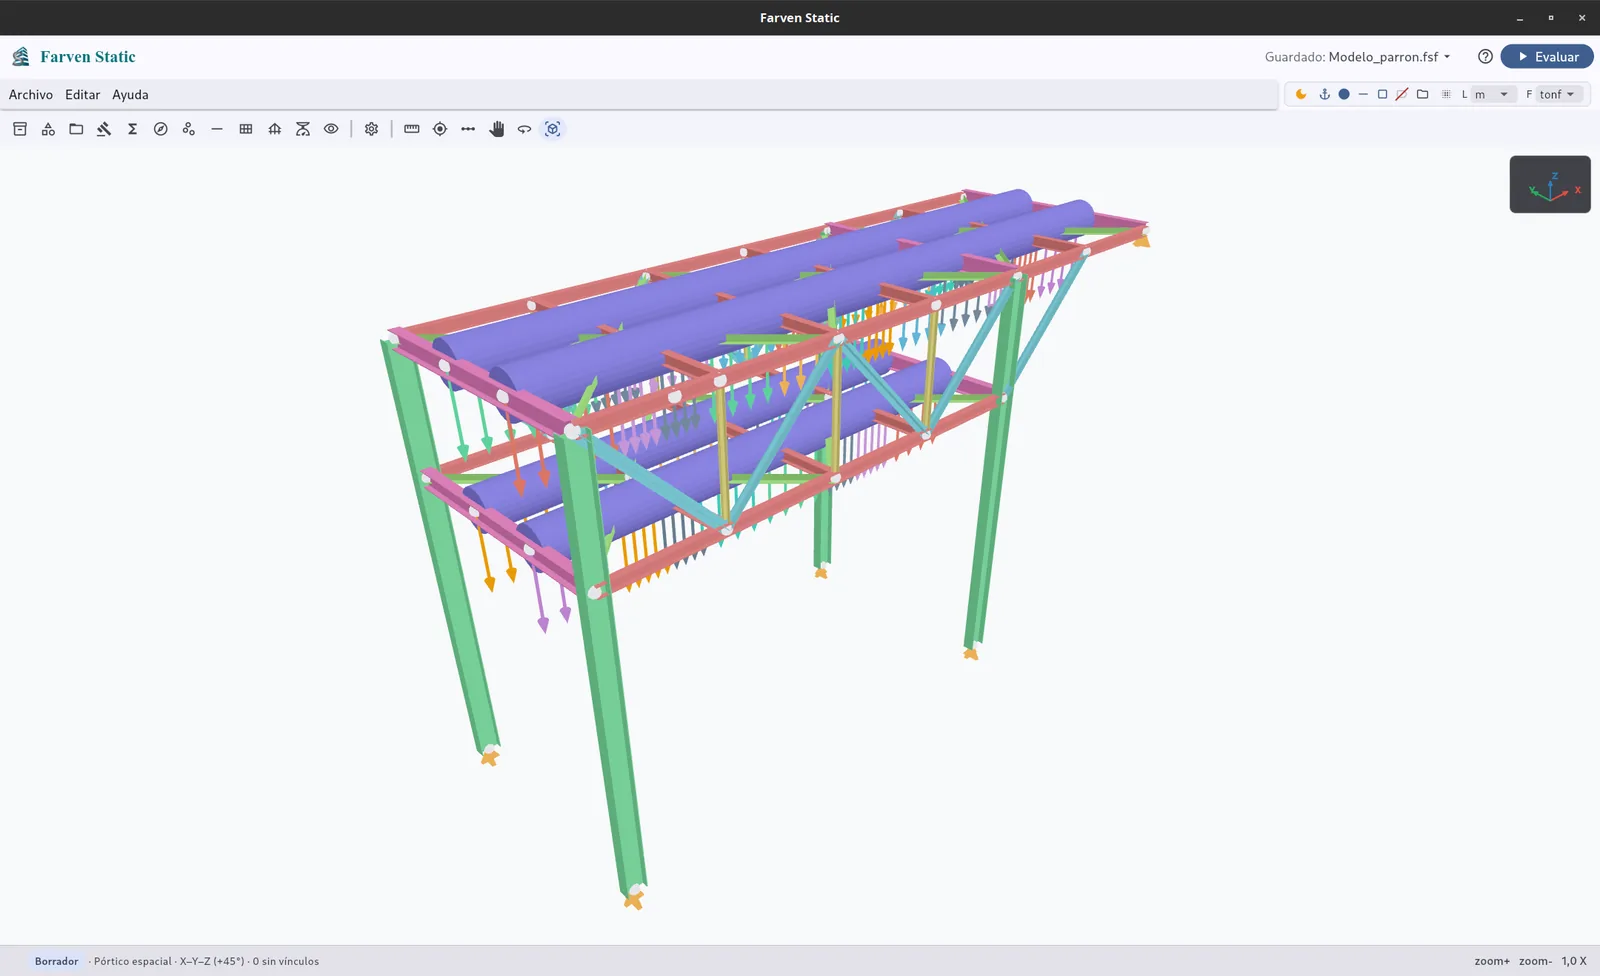Toggle the member line display
The width and height of the screenshot is (1600, 976).
tap(1363, 94)
